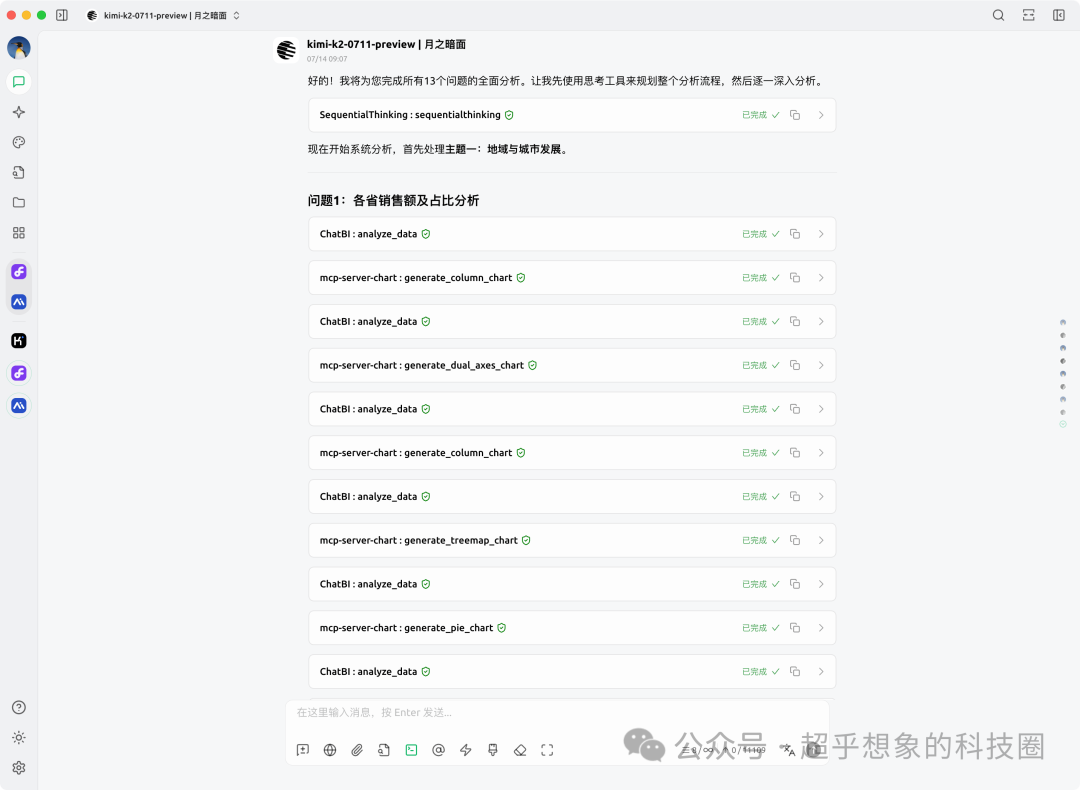1080x790 pixels.
Task: Click shield icon beside generate_pie_chart
Action: pyautogui.click(x=501, y=627)
